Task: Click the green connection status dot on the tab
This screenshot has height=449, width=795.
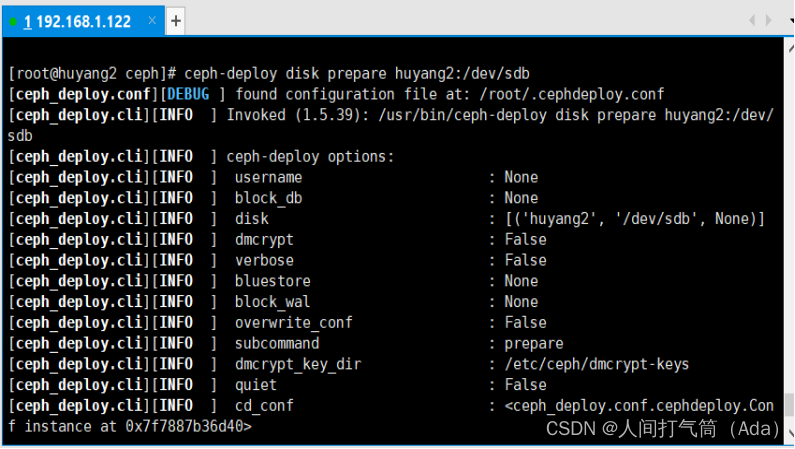Action: (13, 22)
